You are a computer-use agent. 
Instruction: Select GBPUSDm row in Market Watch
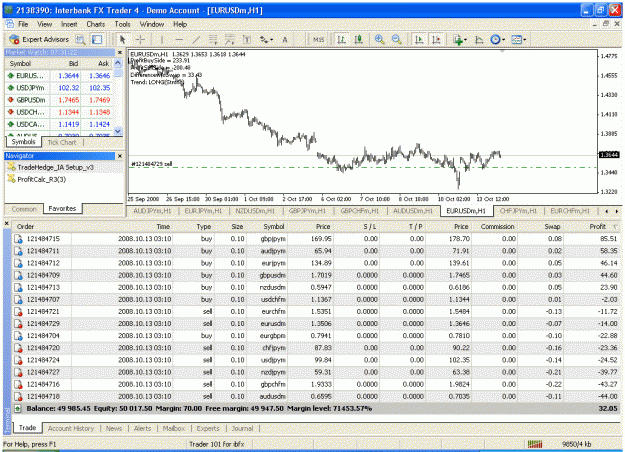click(59, 100)
